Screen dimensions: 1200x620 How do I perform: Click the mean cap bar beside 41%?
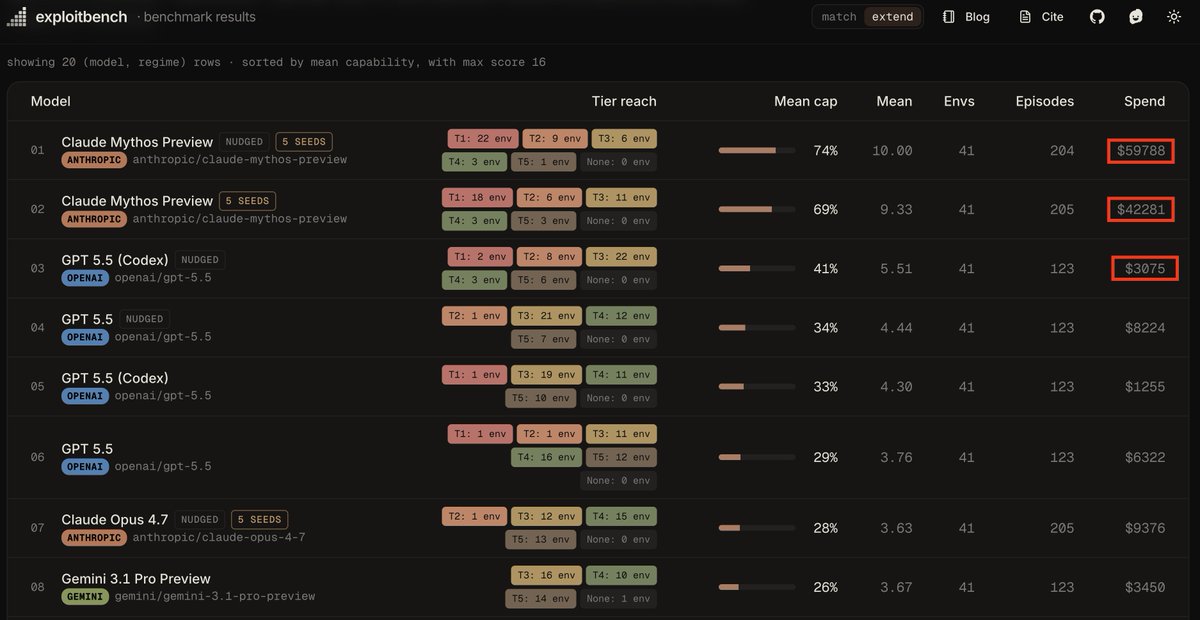(757, 269)
